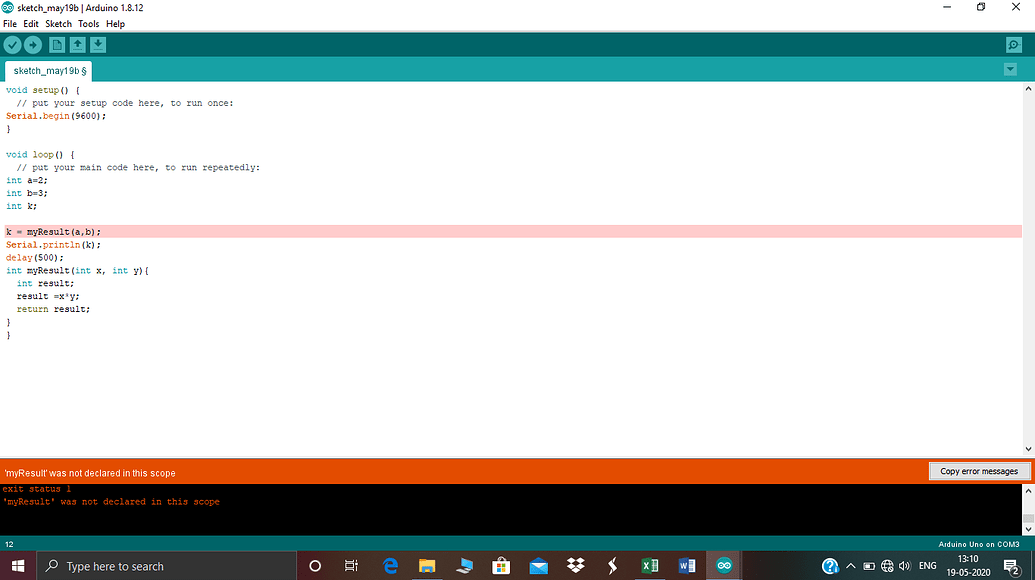Click the console scrollbar down arrow

[x=1028, y=529]
